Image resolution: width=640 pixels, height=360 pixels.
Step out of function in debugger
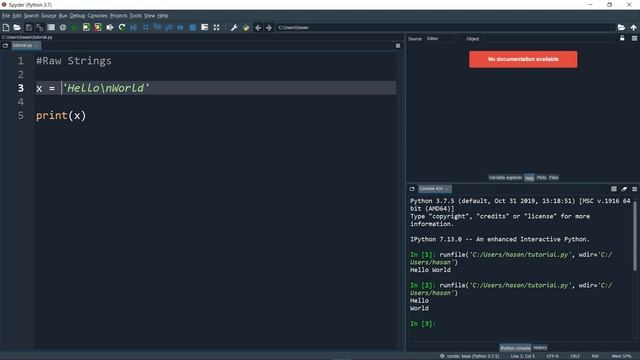point(169,27)
